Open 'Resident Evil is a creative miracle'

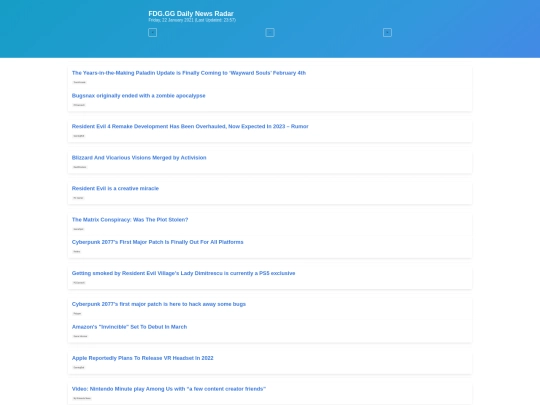pyautogui.click(x=115, y=188)
